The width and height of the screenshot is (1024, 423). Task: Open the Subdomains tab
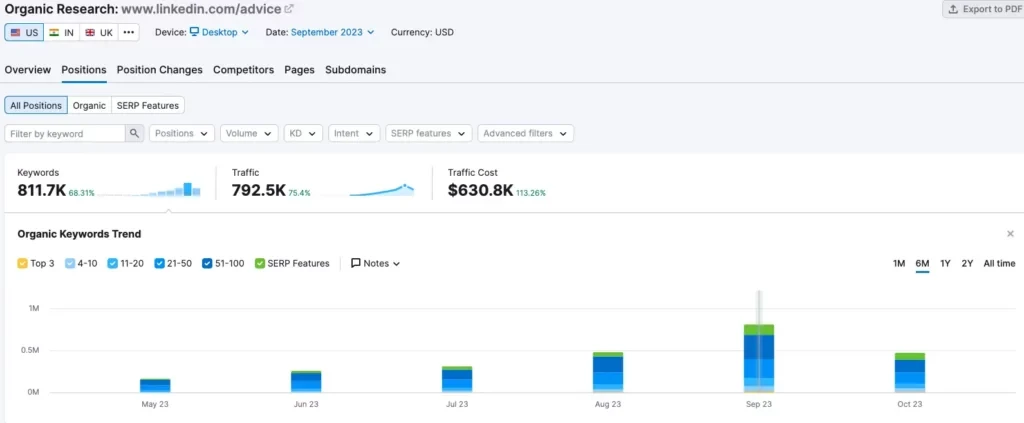tap(355, 70)
